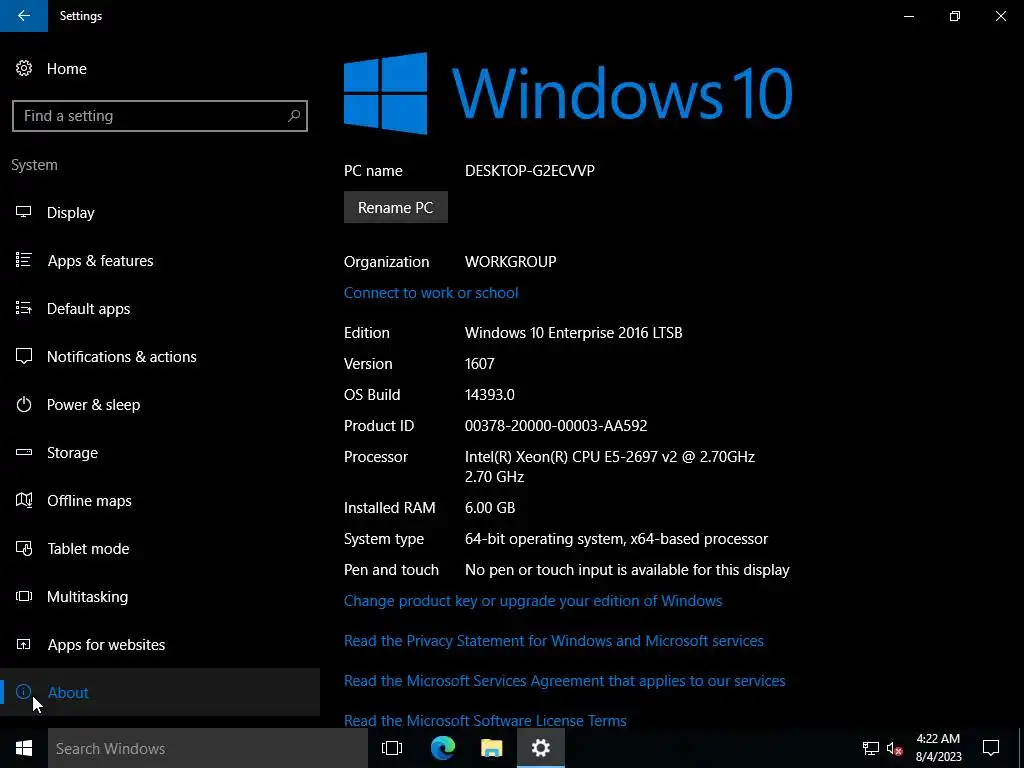Open Offline maps settings
The height and width of the screenshot is (768, 1024).
point(89,501)
